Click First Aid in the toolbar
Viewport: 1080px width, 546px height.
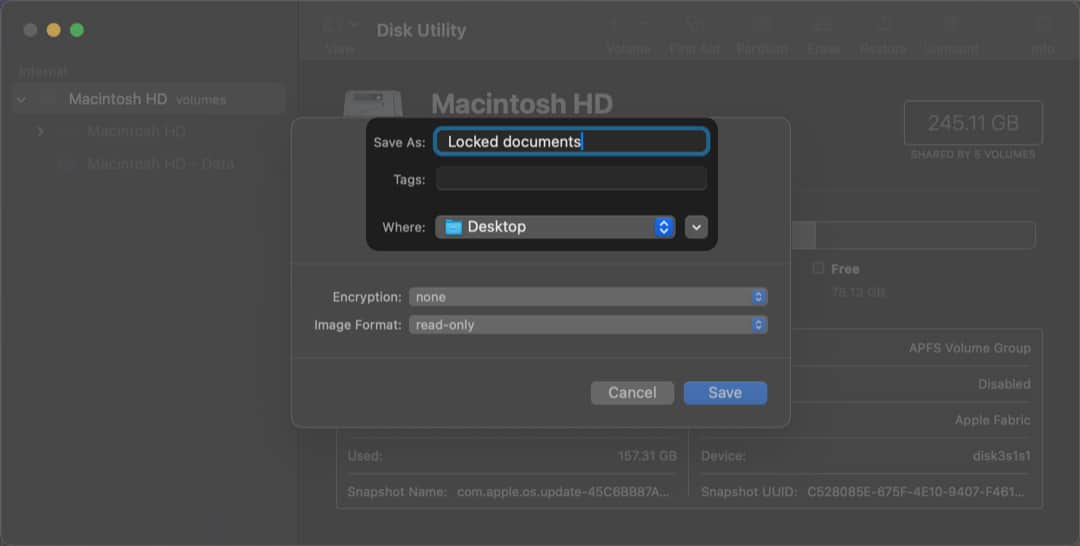(694, 36)
